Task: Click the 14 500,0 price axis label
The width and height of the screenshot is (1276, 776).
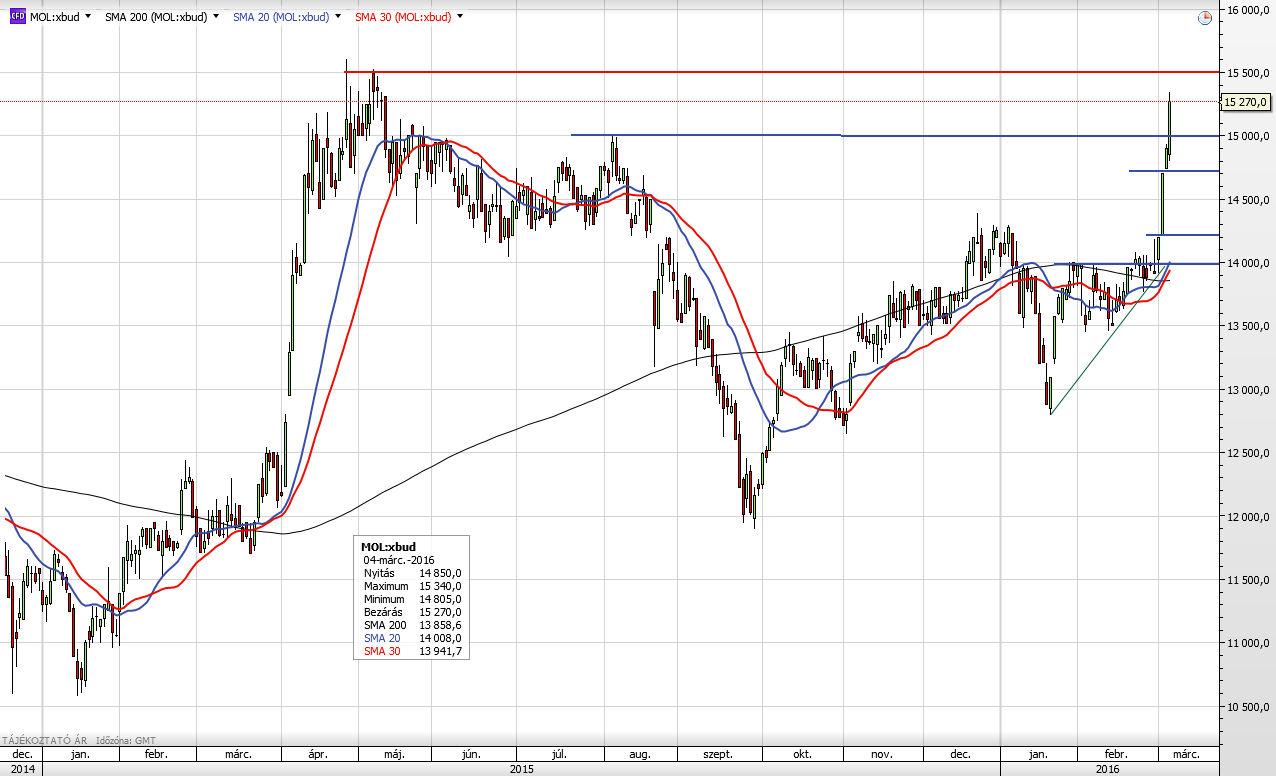Action: [x=1248, y=200]
